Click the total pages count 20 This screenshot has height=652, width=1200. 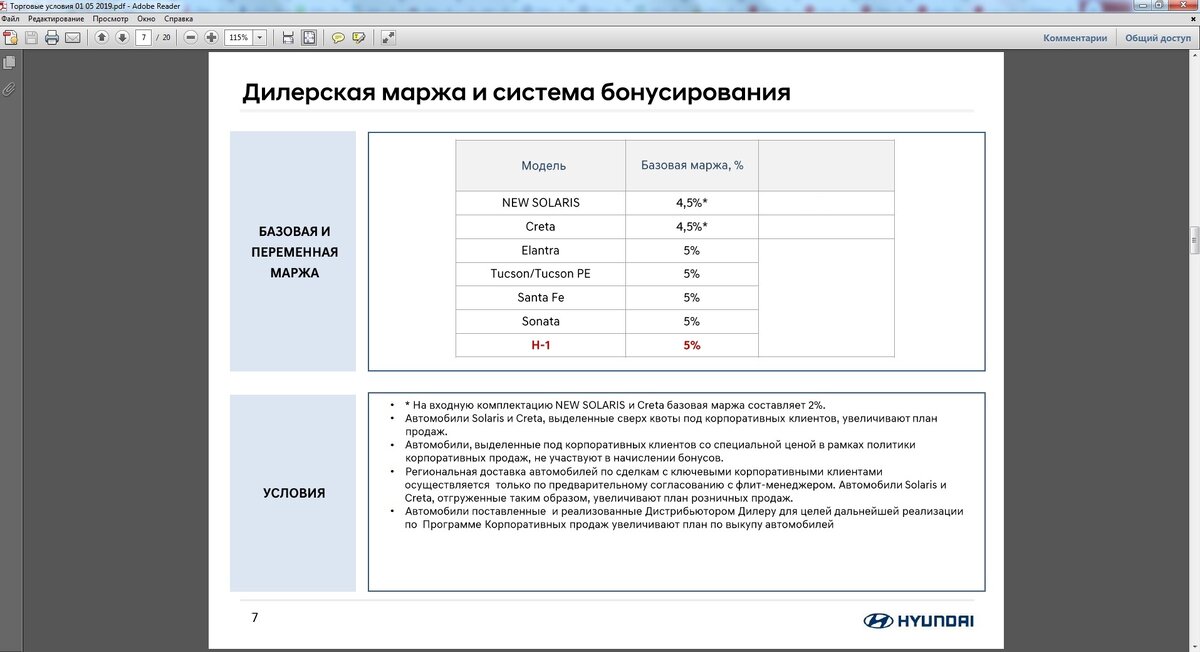point(166,38)
